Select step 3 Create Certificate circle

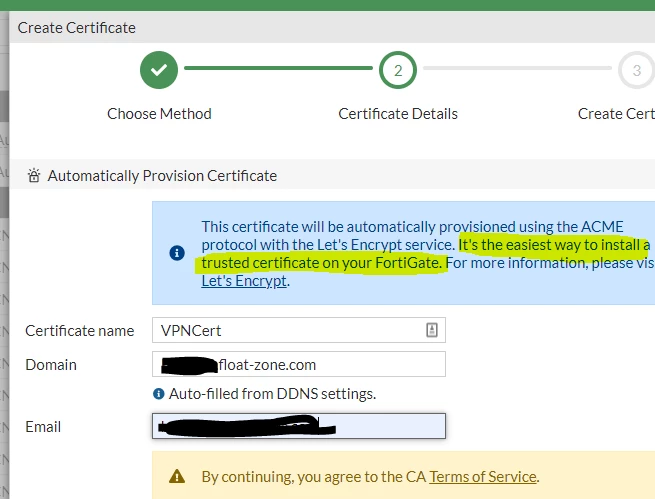click(x=636, y=70)
